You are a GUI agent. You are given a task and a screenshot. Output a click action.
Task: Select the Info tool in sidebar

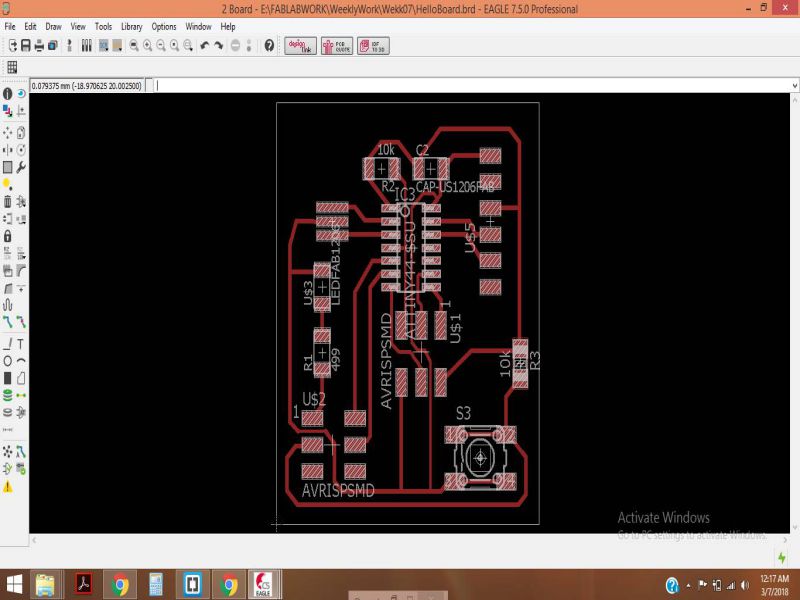click(8, 93)
